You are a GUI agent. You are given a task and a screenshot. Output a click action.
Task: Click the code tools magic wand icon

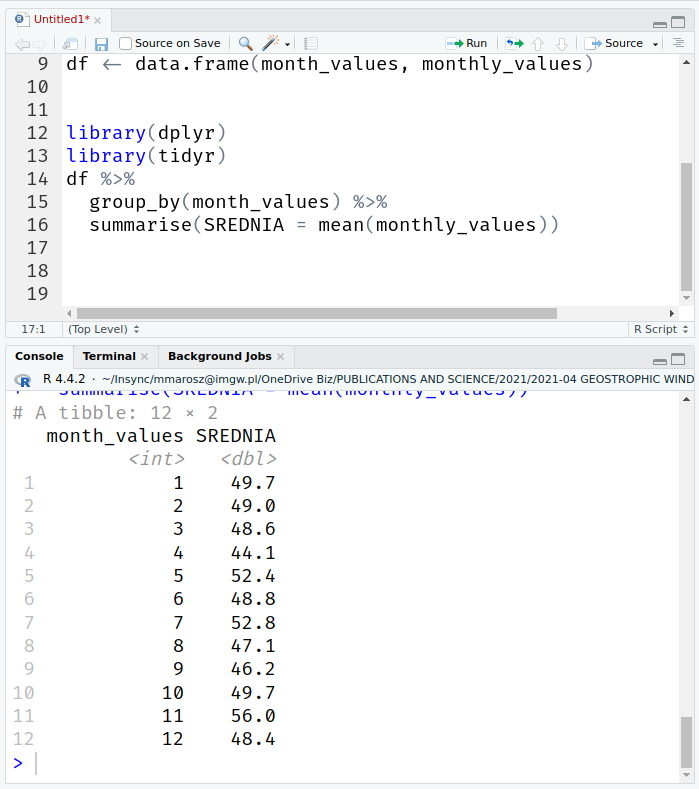pos(270,44)
